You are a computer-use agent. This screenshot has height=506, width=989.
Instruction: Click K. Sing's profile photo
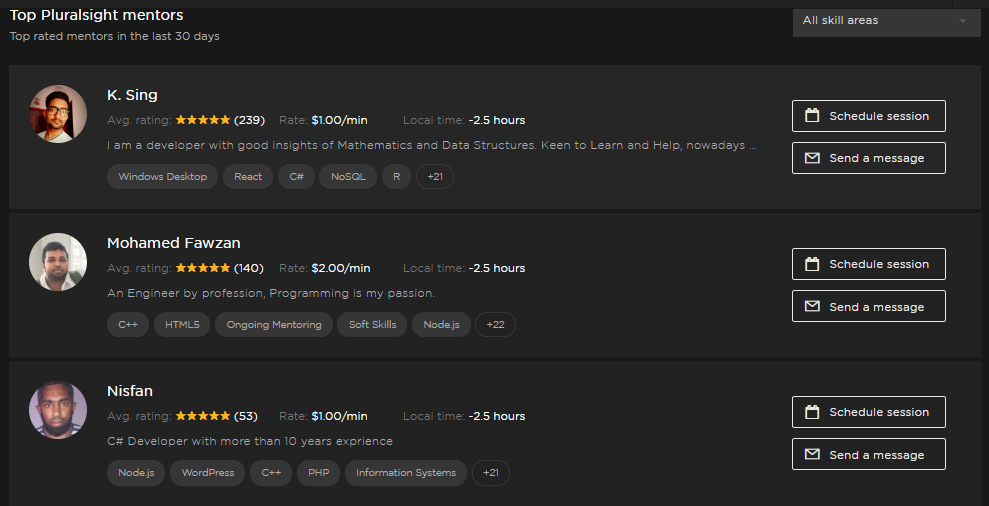pos(58,114)
